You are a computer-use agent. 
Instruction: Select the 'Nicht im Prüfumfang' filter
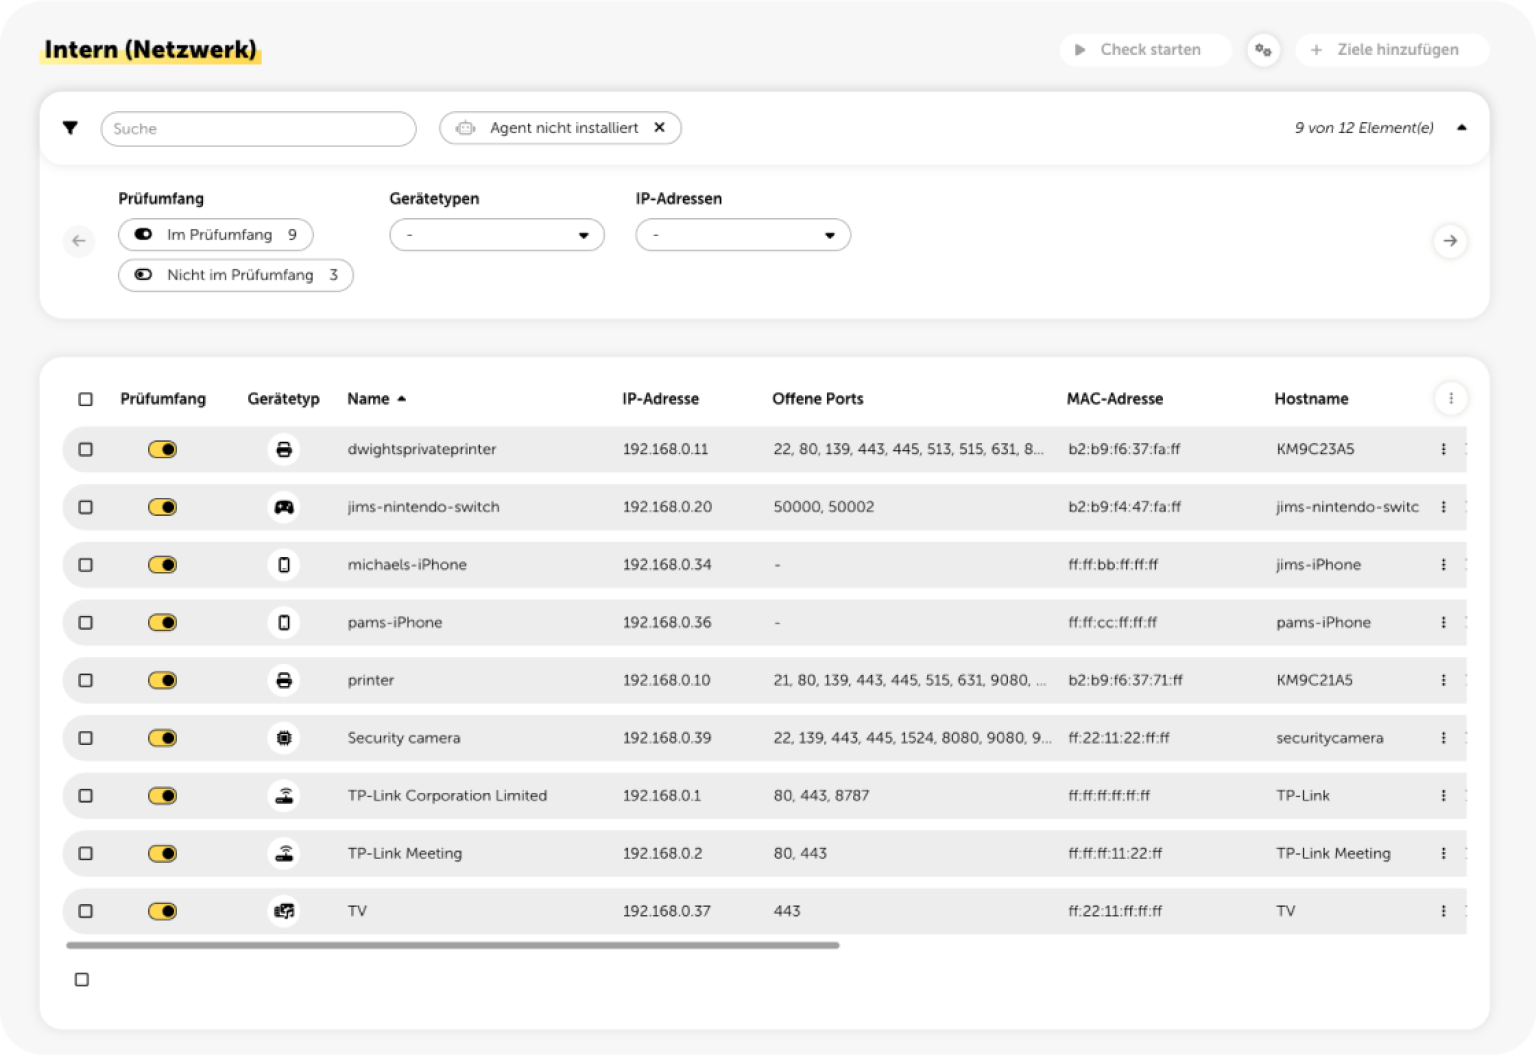[236, 275]
